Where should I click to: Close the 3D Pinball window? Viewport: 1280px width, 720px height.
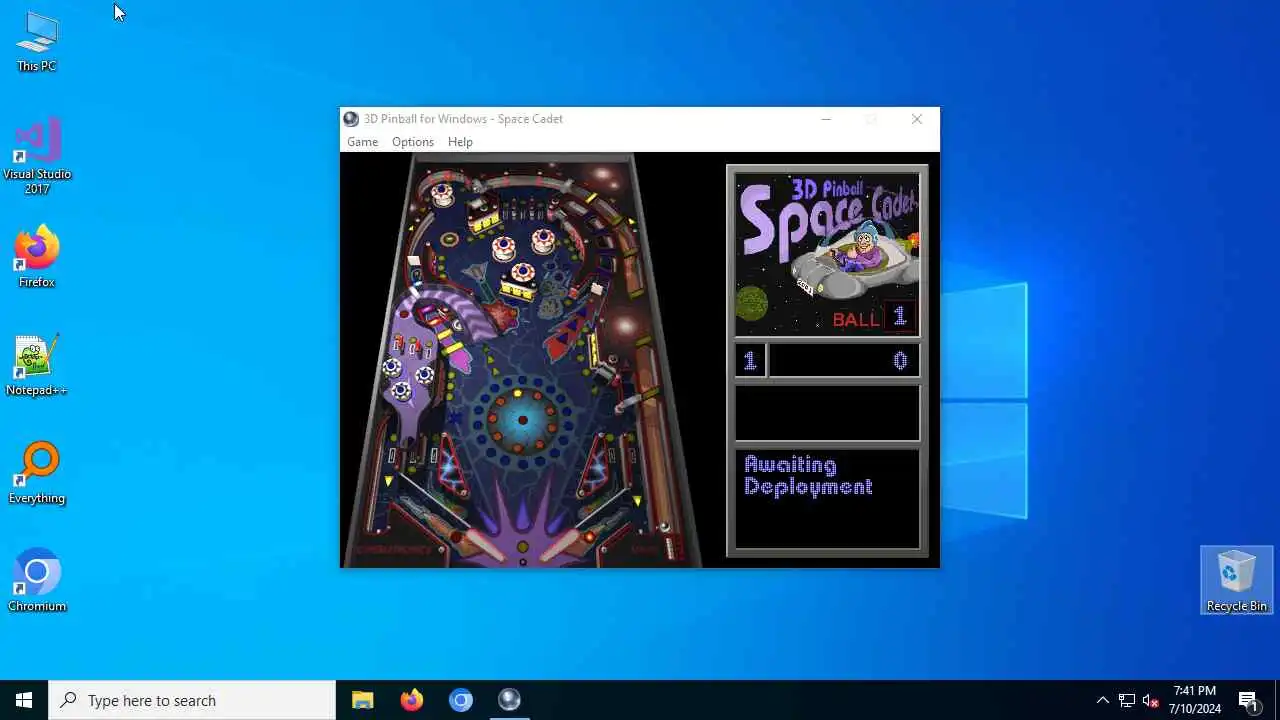pos(917,119)
